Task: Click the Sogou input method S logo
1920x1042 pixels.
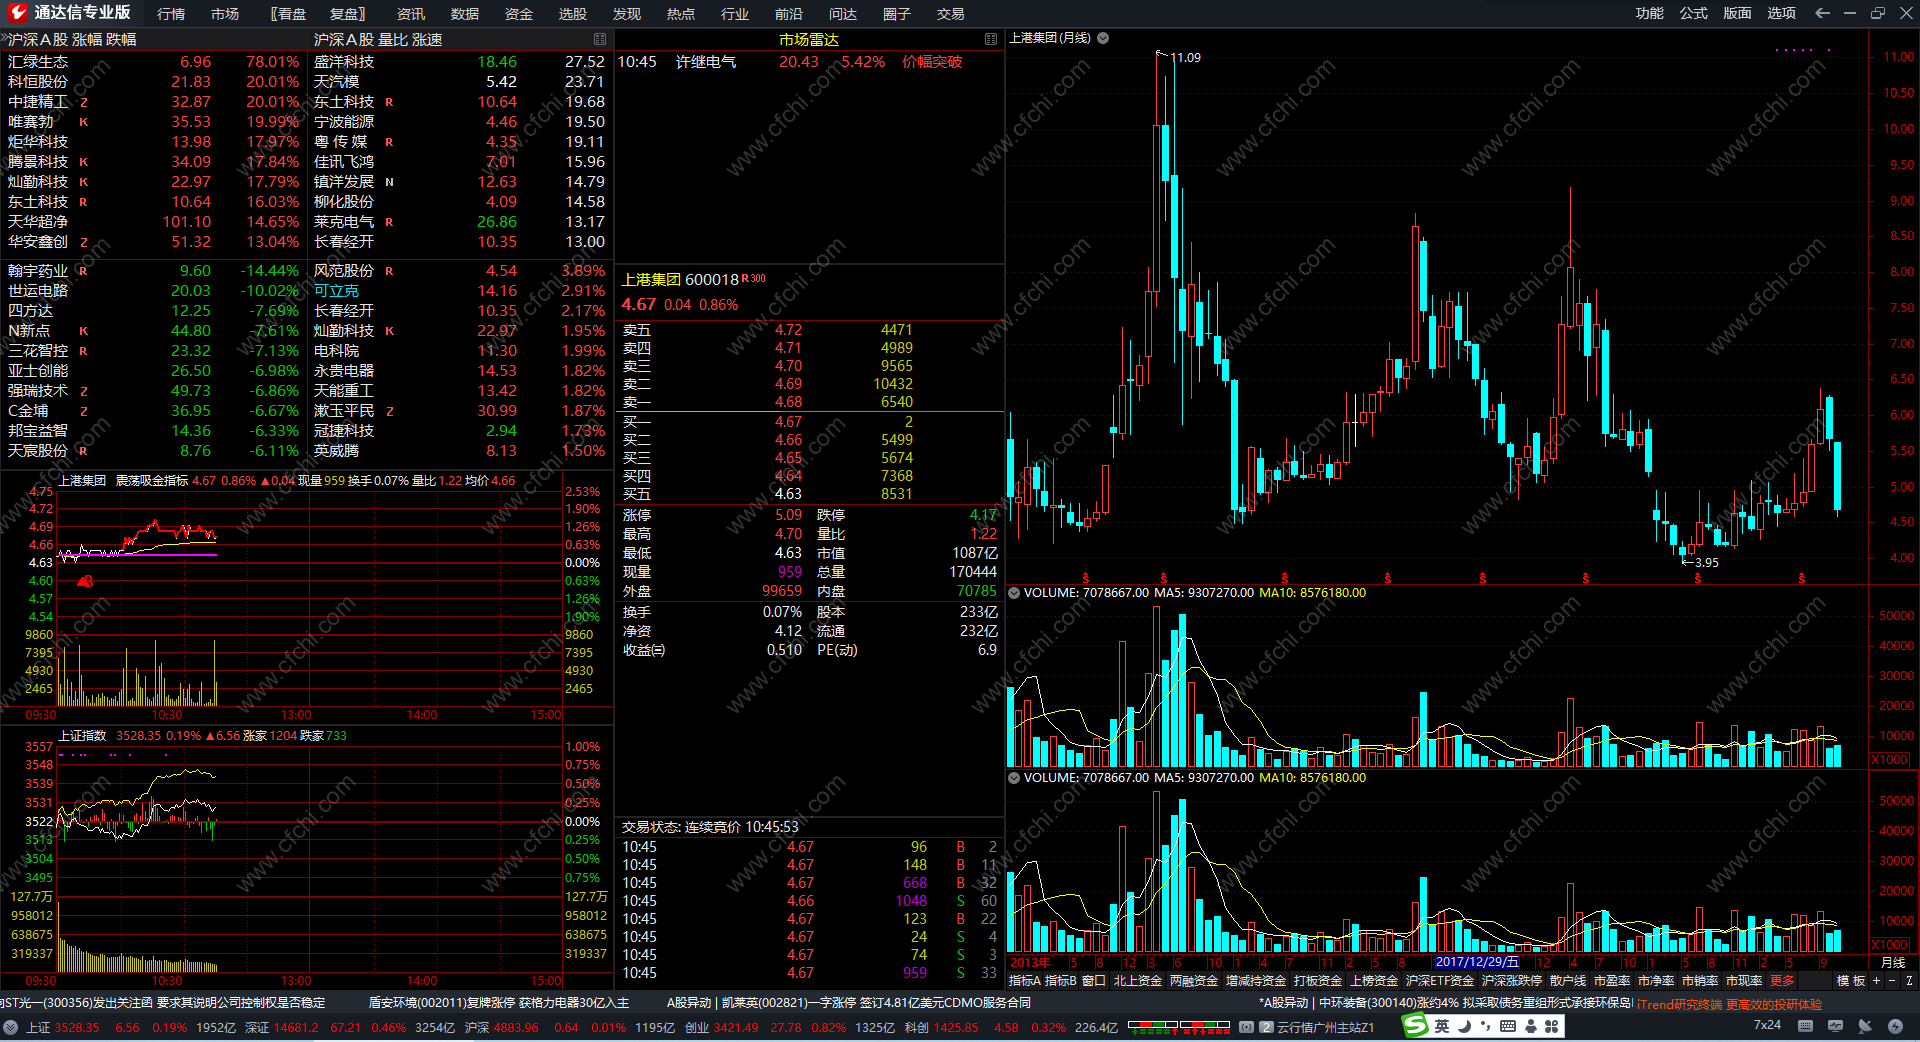Action: click(x=1415, y=1026)
